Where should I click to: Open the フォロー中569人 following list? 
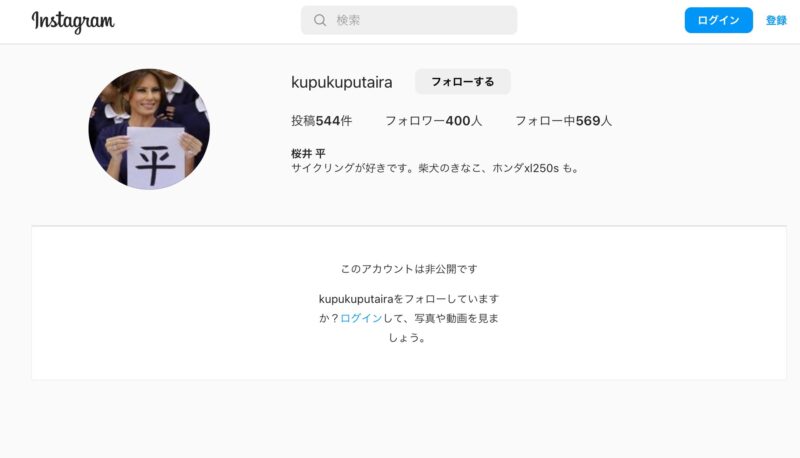click(563, 121)
